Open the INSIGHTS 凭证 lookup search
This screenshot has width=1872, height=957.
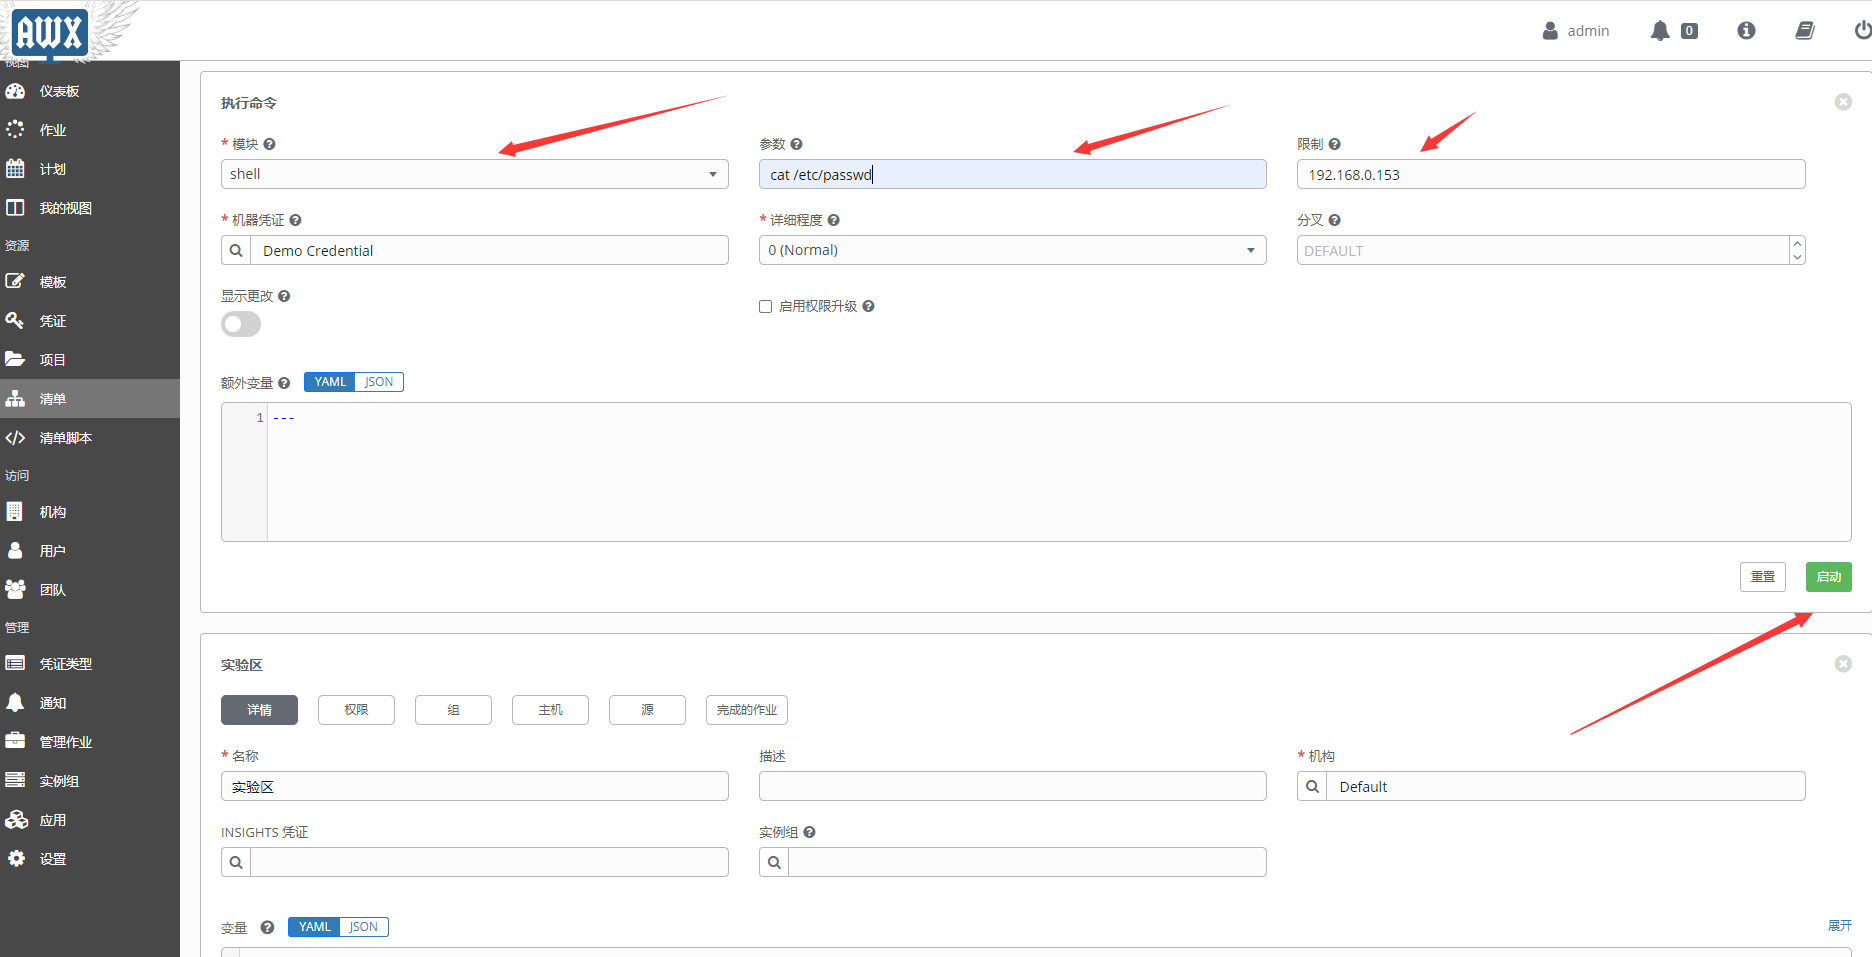[x=236, y=862]
